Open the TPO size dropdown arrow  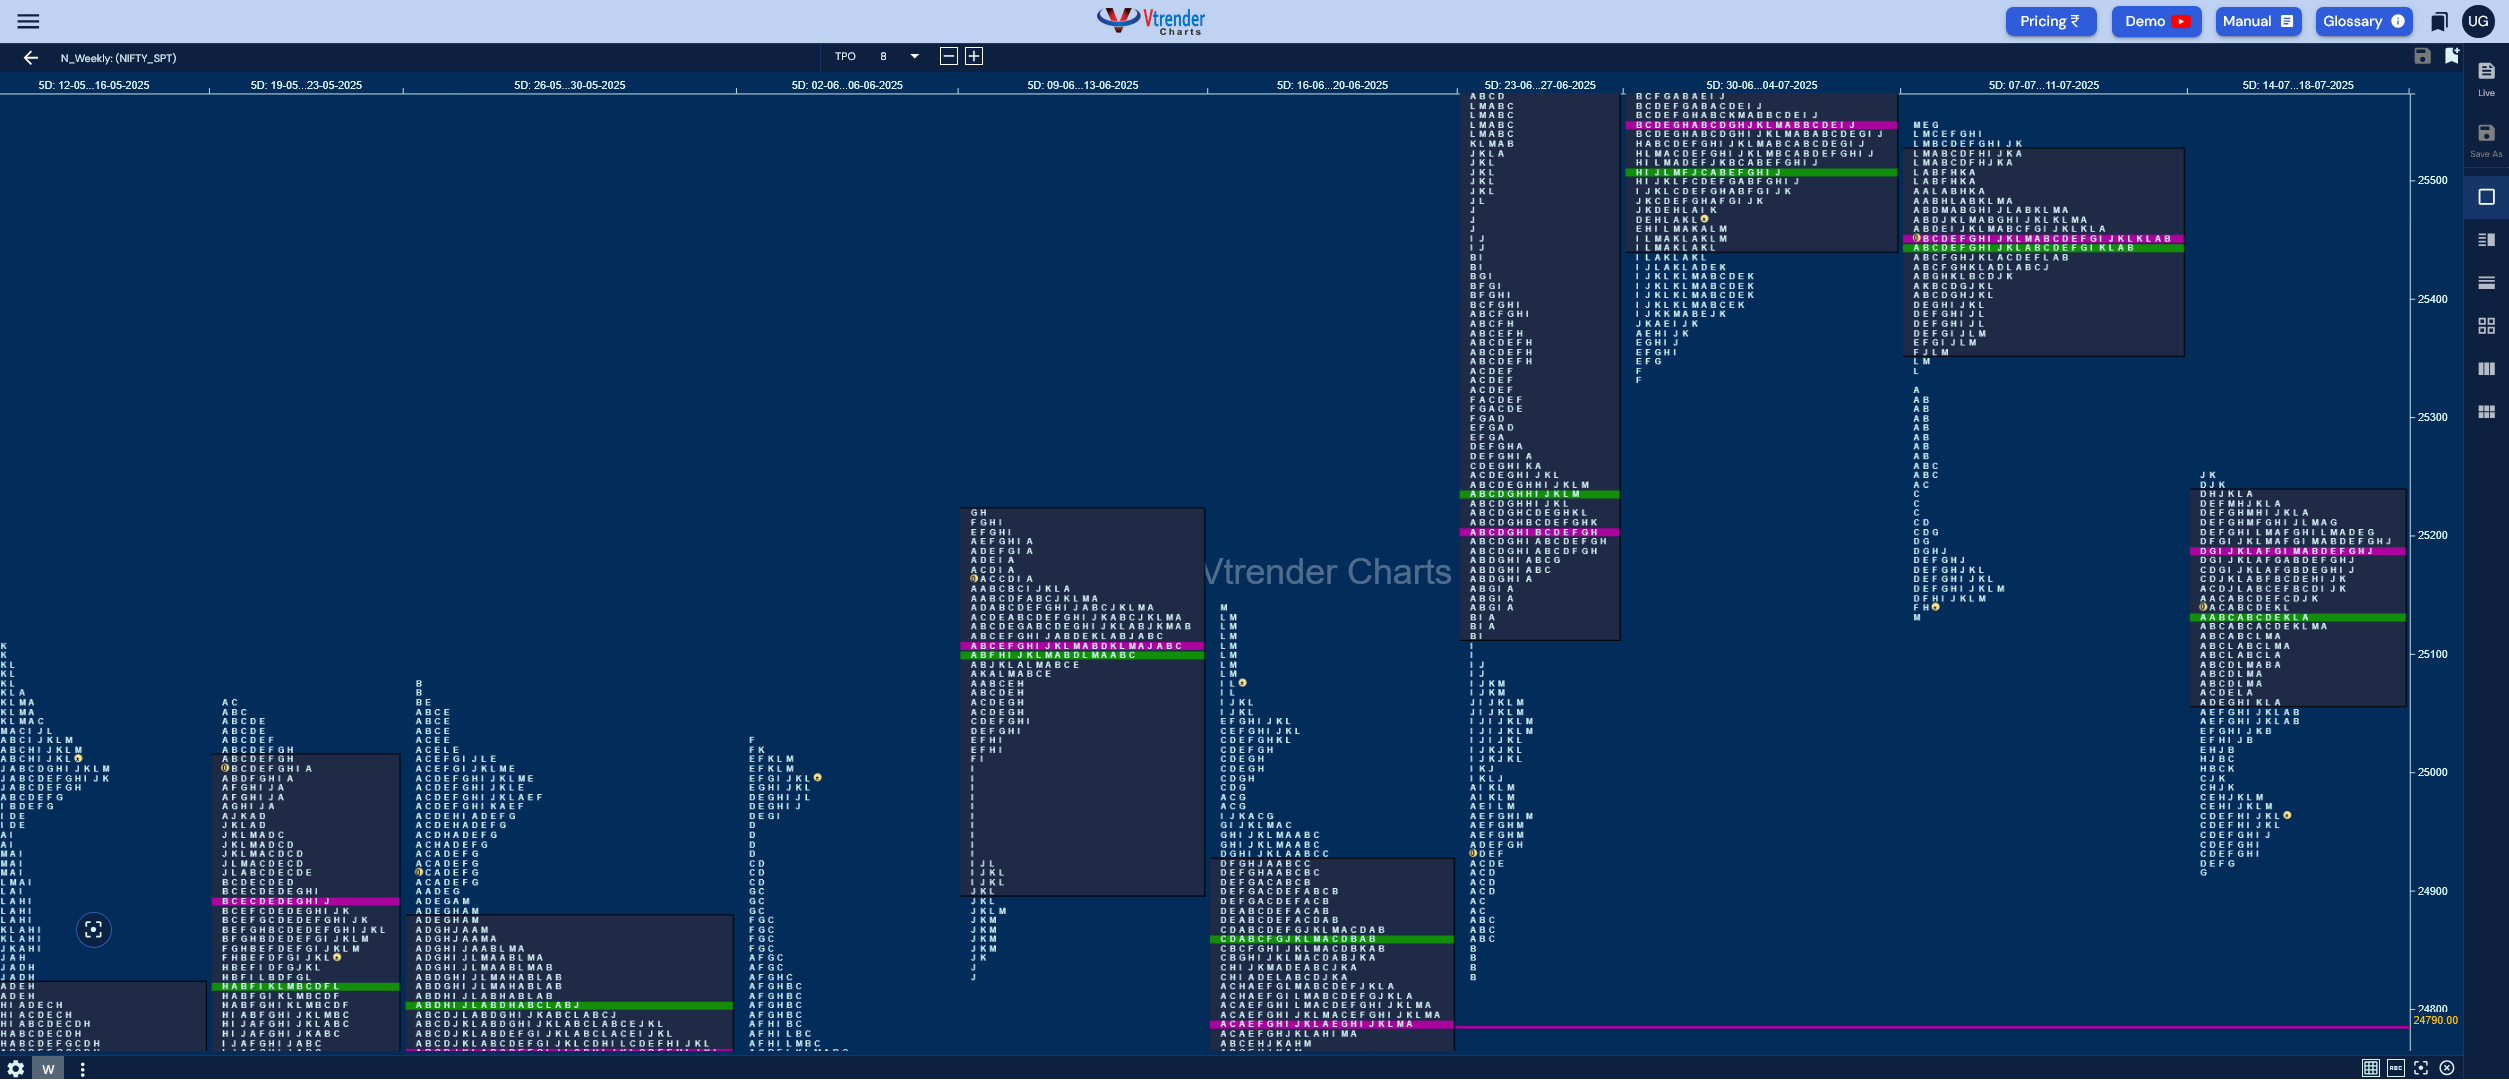(914, 56)
